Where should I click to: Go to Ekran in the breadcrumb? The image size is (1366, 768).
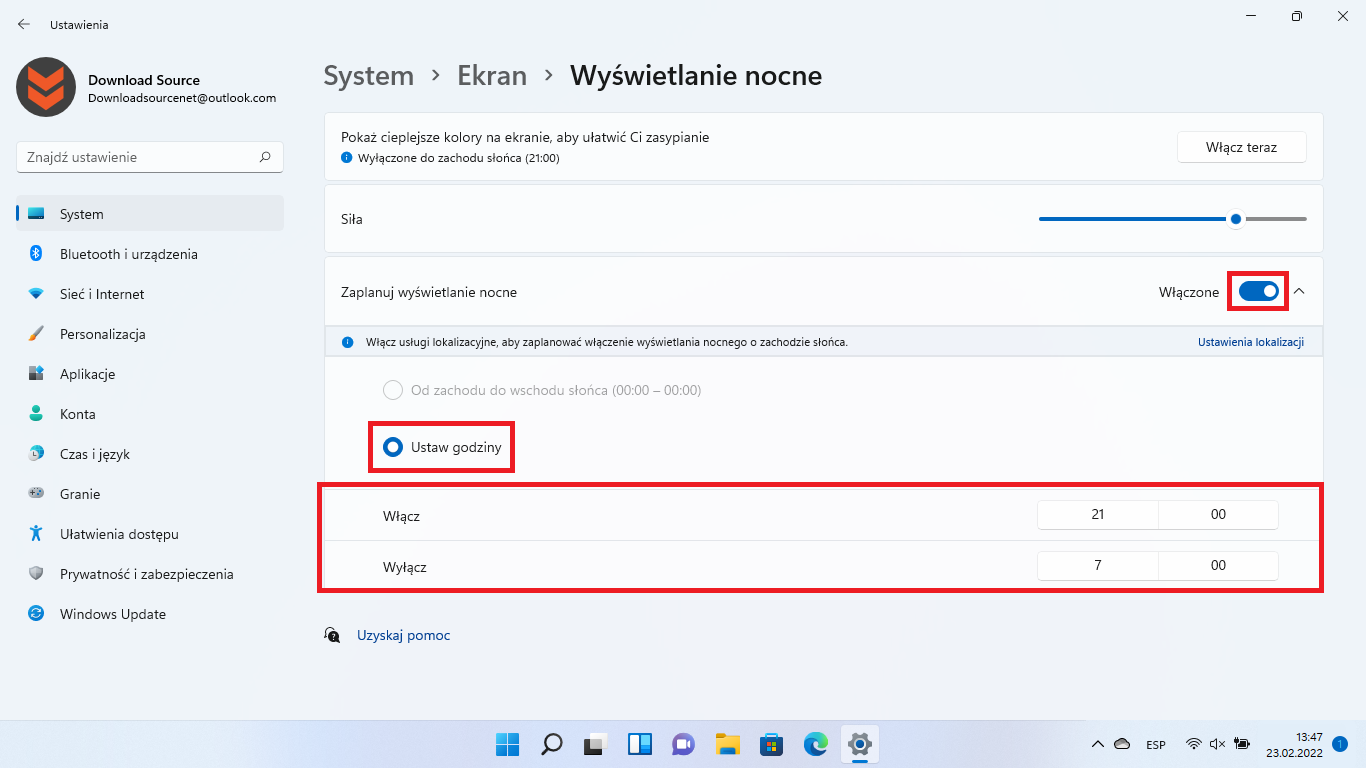click(x=492, y=75)
